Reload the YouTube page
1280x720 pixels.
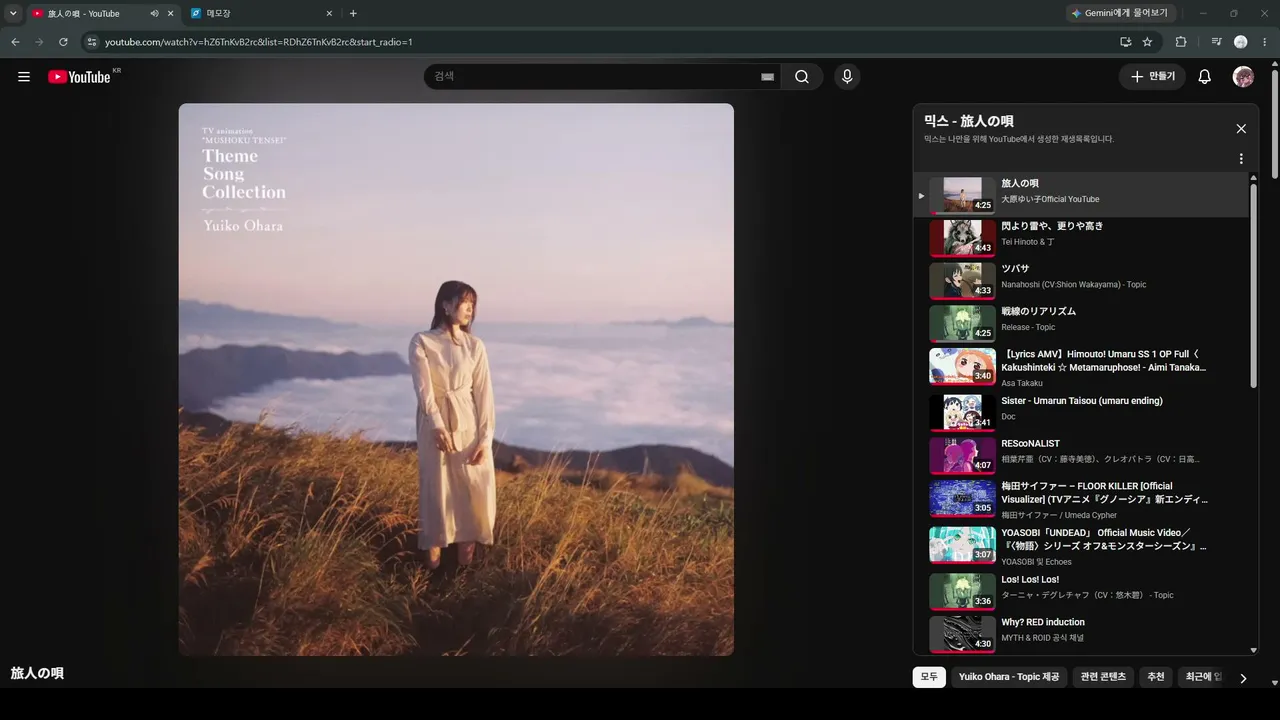pos(63,42)
